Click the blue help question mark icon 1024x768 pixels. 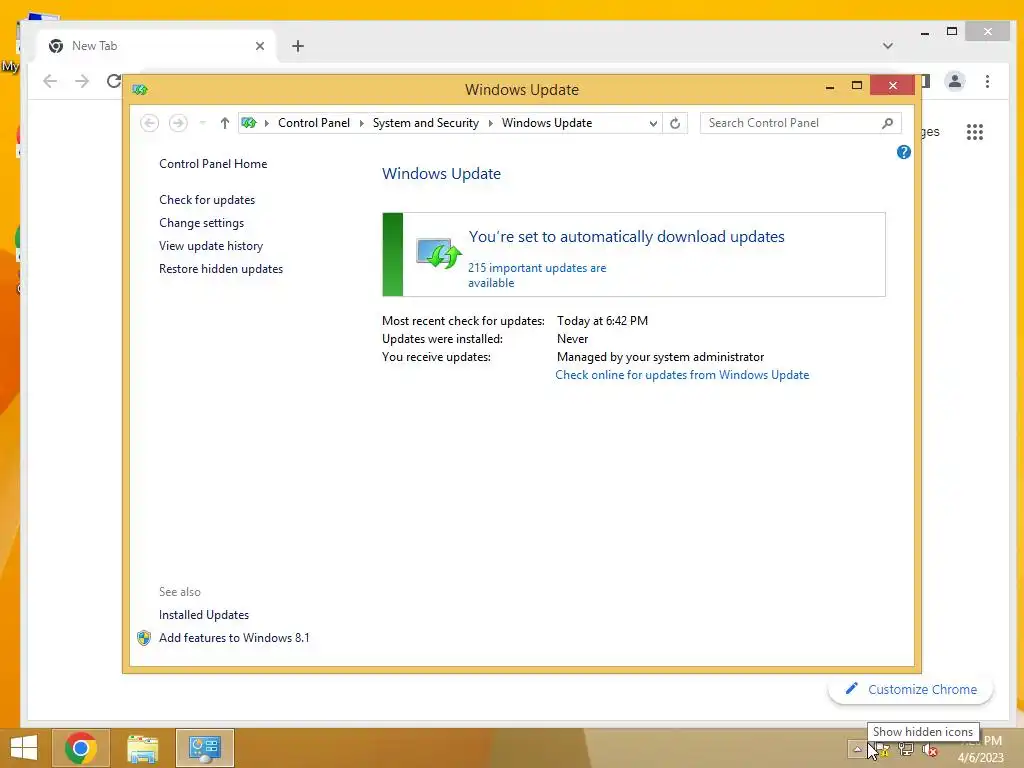click(903, 152)
